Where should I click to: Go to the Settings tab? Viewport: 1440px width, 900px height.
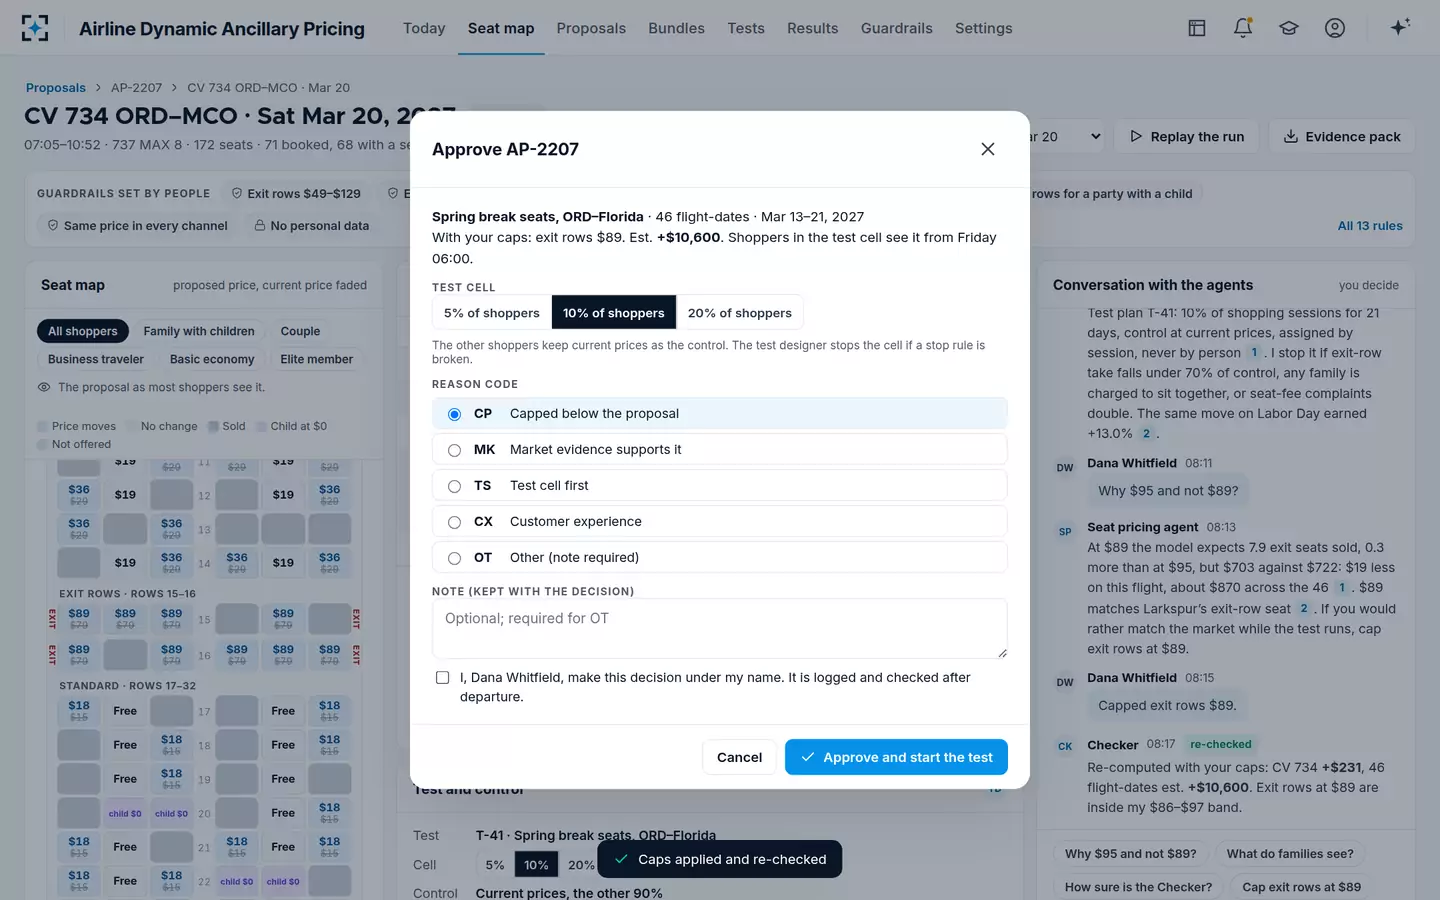(x=984, y=28)
